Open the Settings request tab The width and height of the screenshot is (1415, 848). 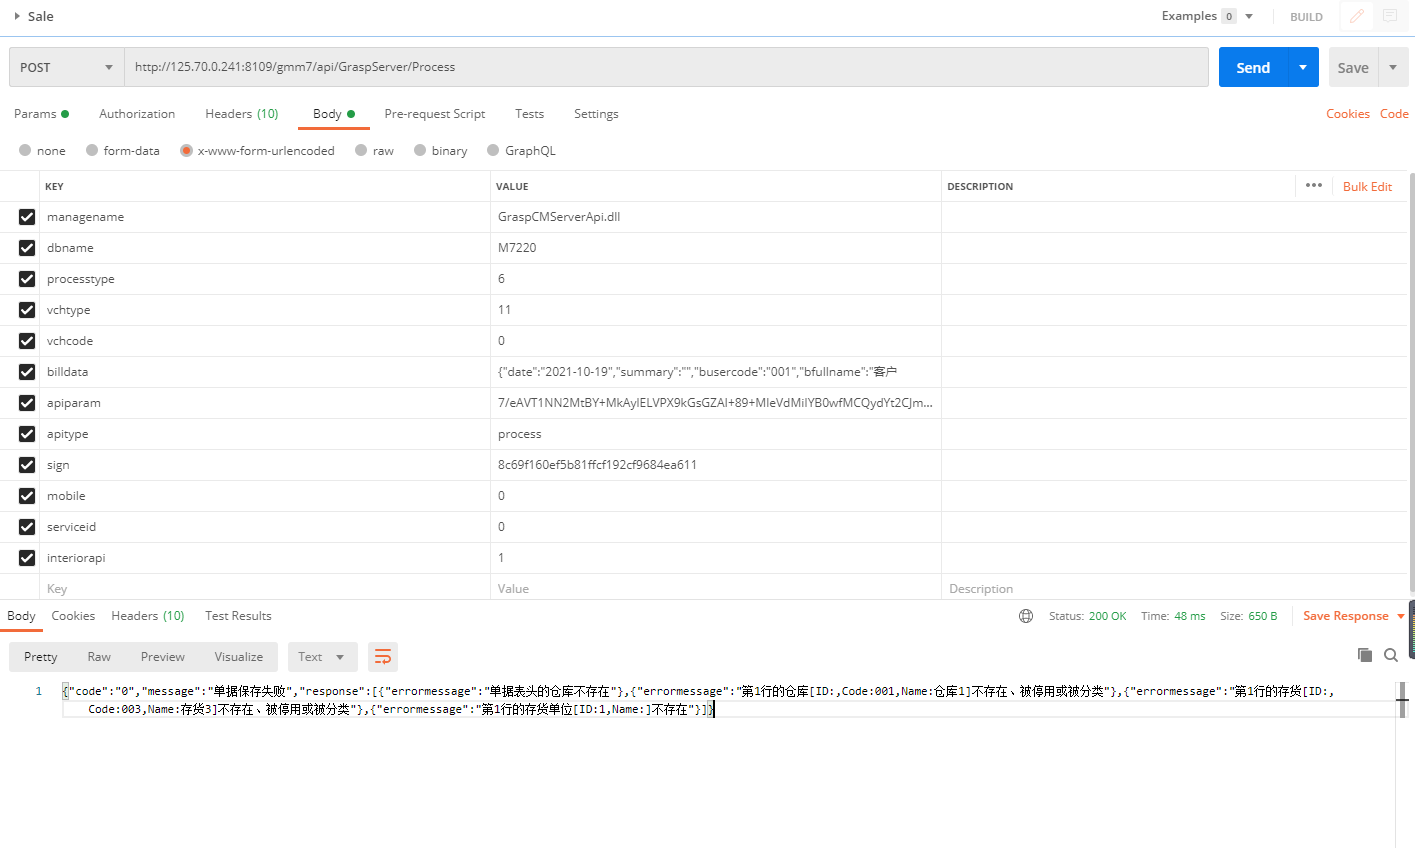point(596,114)
